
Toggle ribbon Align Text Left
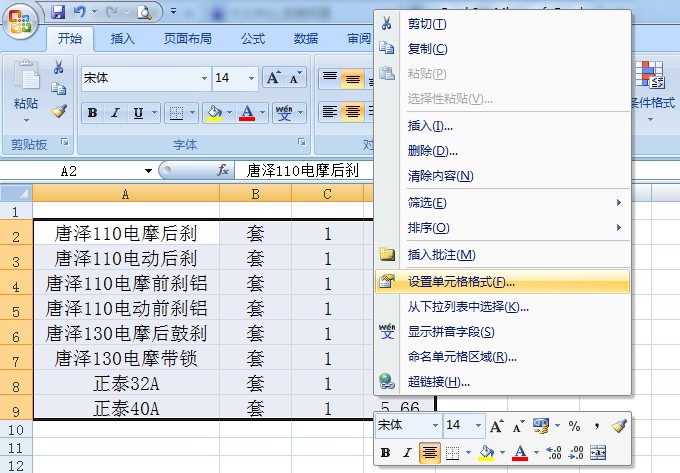(330, 112)
